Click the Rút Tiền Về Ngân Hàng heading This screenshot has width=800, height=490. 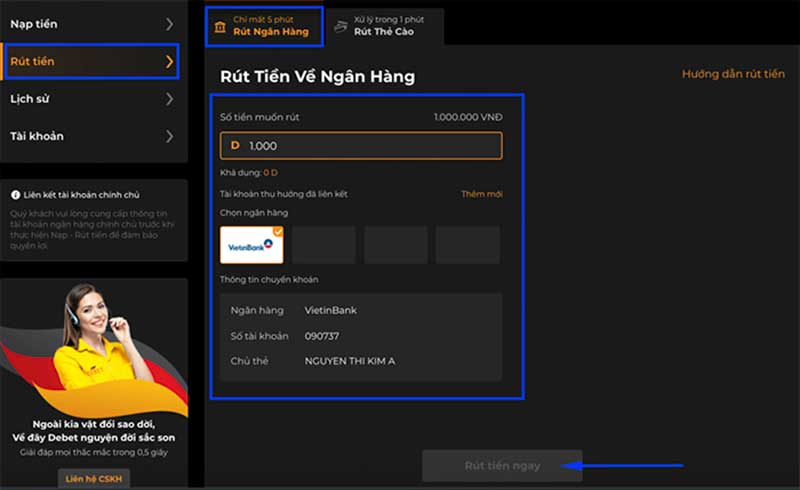pyautogui.click(x=317, y=77)
